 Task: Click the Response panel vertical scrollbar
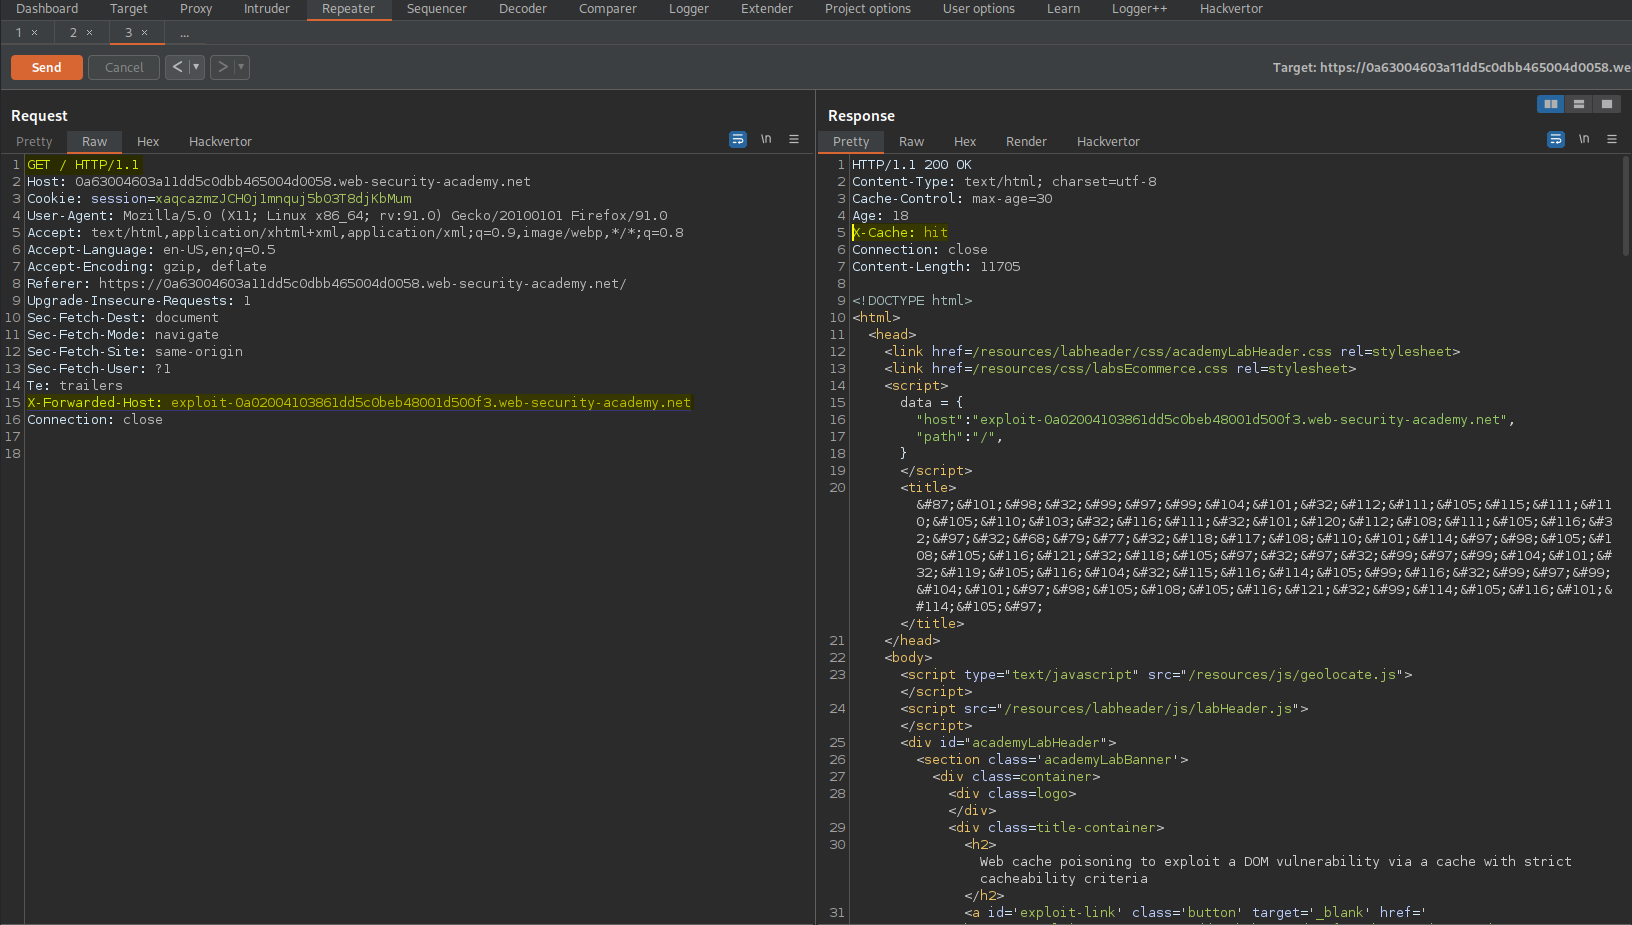pos(1626,205)
